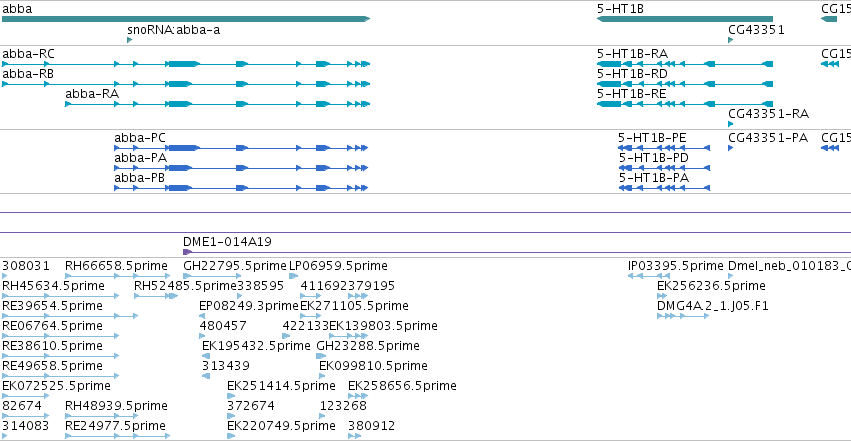
Task: Select the 380912 label
Action: coord(371,426)
